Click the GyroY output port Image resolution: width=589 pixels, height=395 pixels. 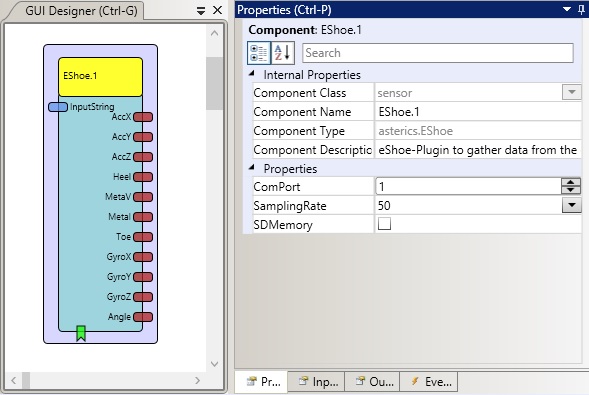tap(143, 277)
